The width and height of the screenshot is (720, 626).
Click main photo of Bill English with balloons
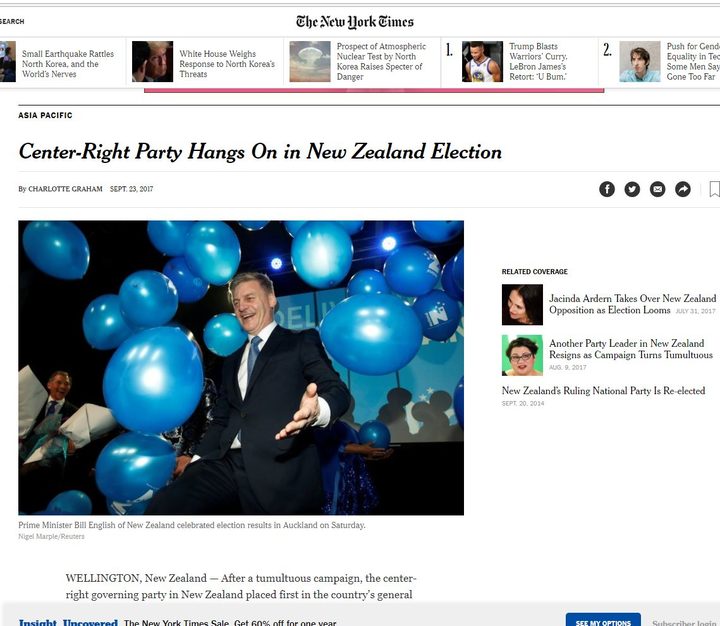coord(241,367)
